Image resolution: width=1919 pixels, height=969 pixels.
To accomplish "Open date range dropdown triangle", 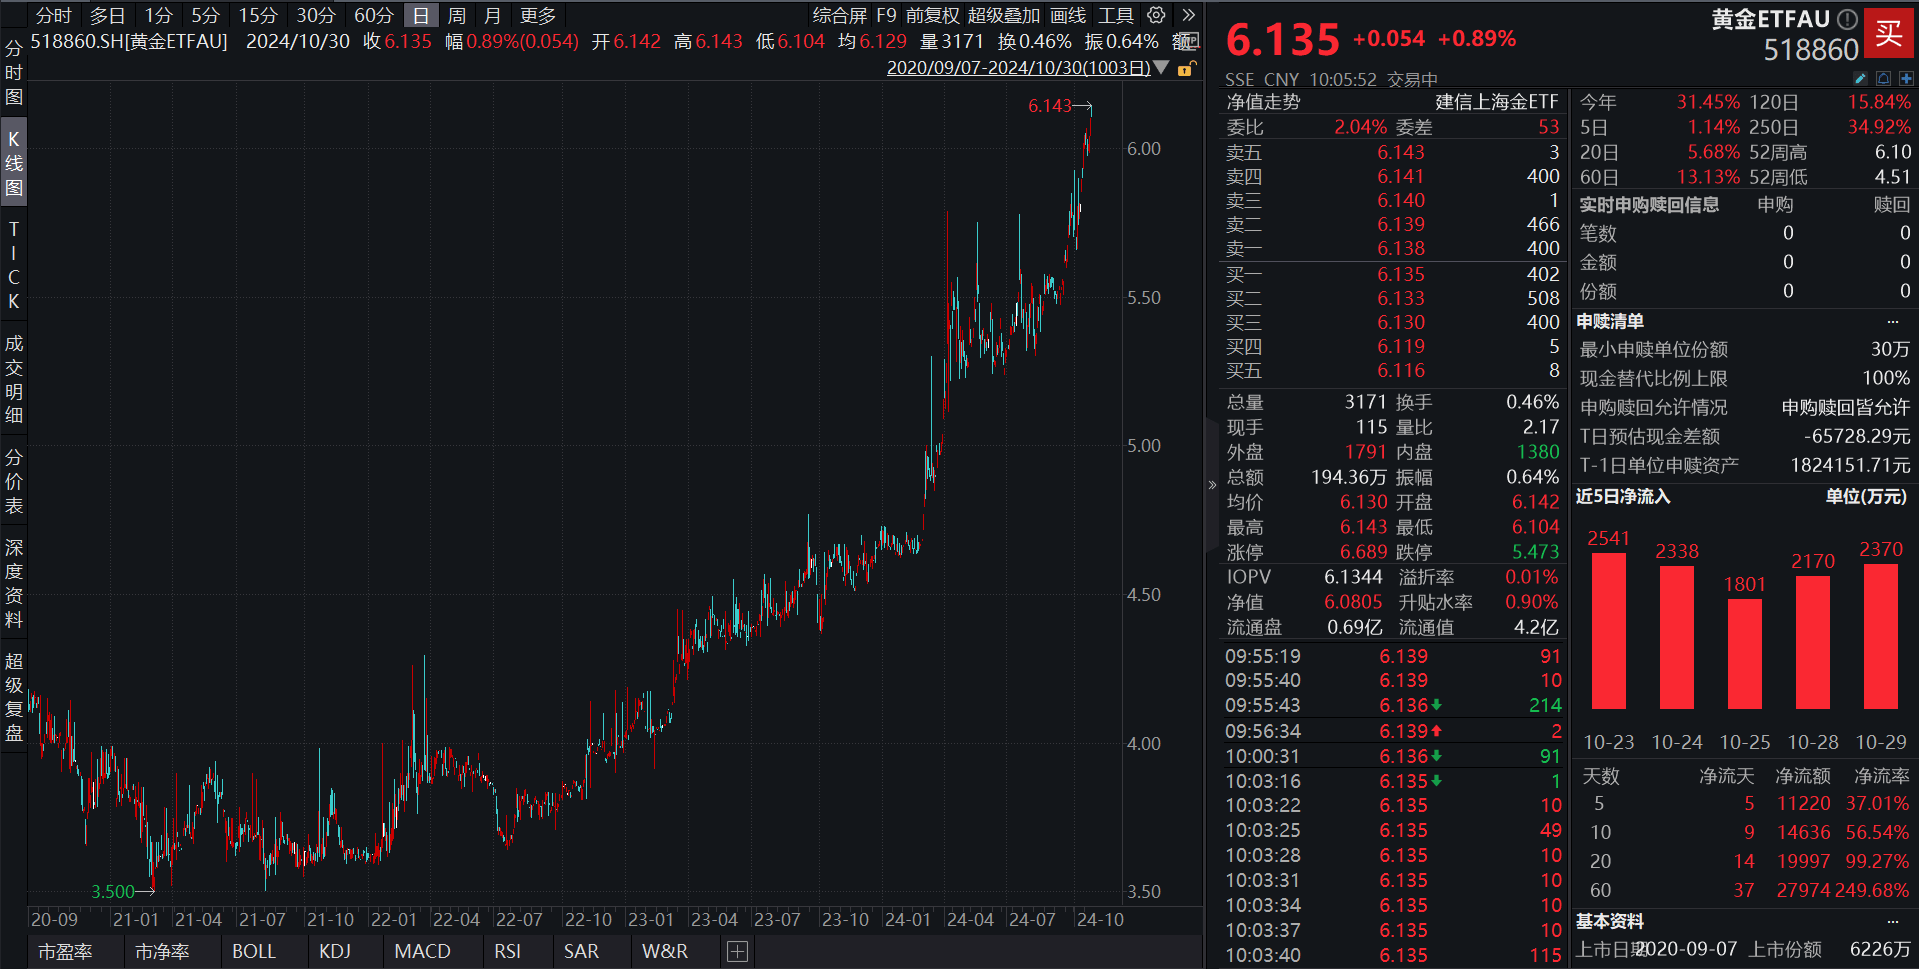I will pos(1161,68).
